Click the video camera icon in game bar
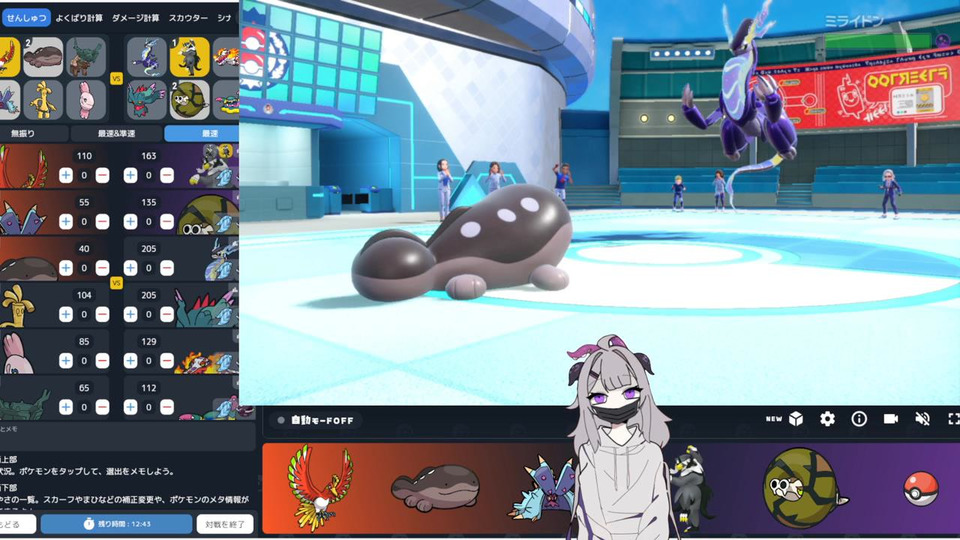 click(891, 419)
